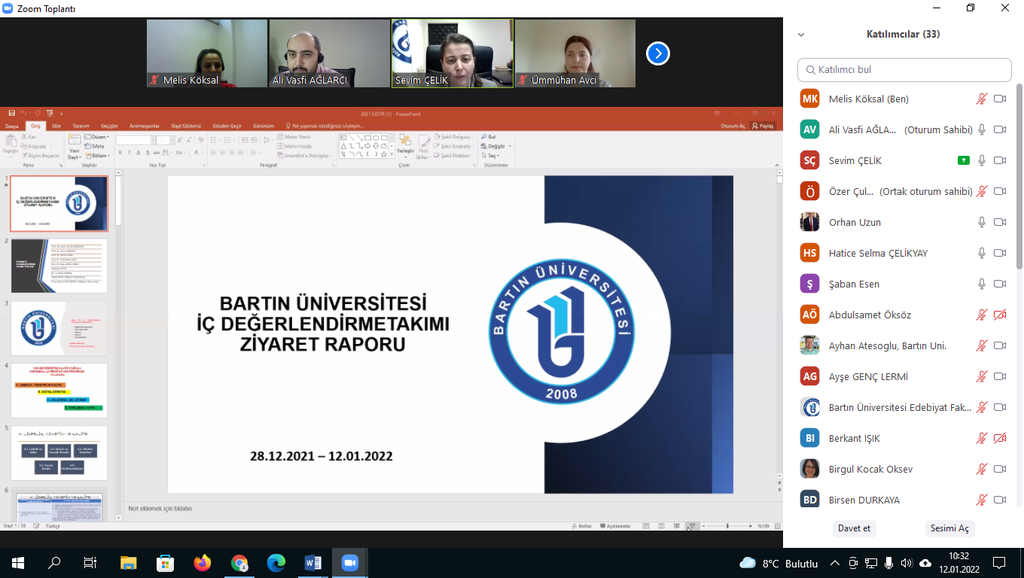Click Abdulsamet Öksöz's disabled camera icon
1024x578 pixels.
point(999,315)
